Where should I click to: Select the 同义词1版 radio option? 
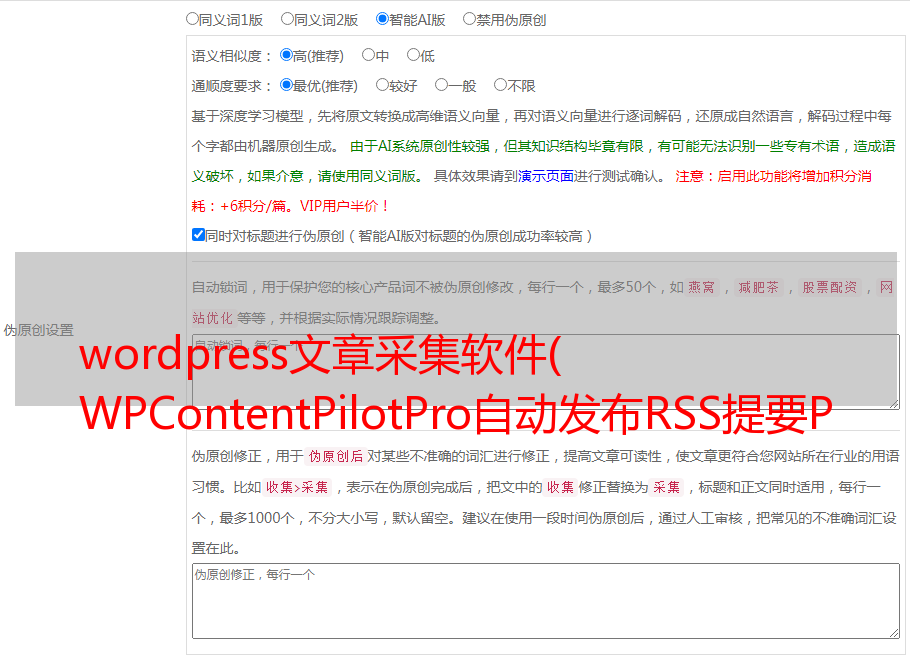[x=192, y=19]
